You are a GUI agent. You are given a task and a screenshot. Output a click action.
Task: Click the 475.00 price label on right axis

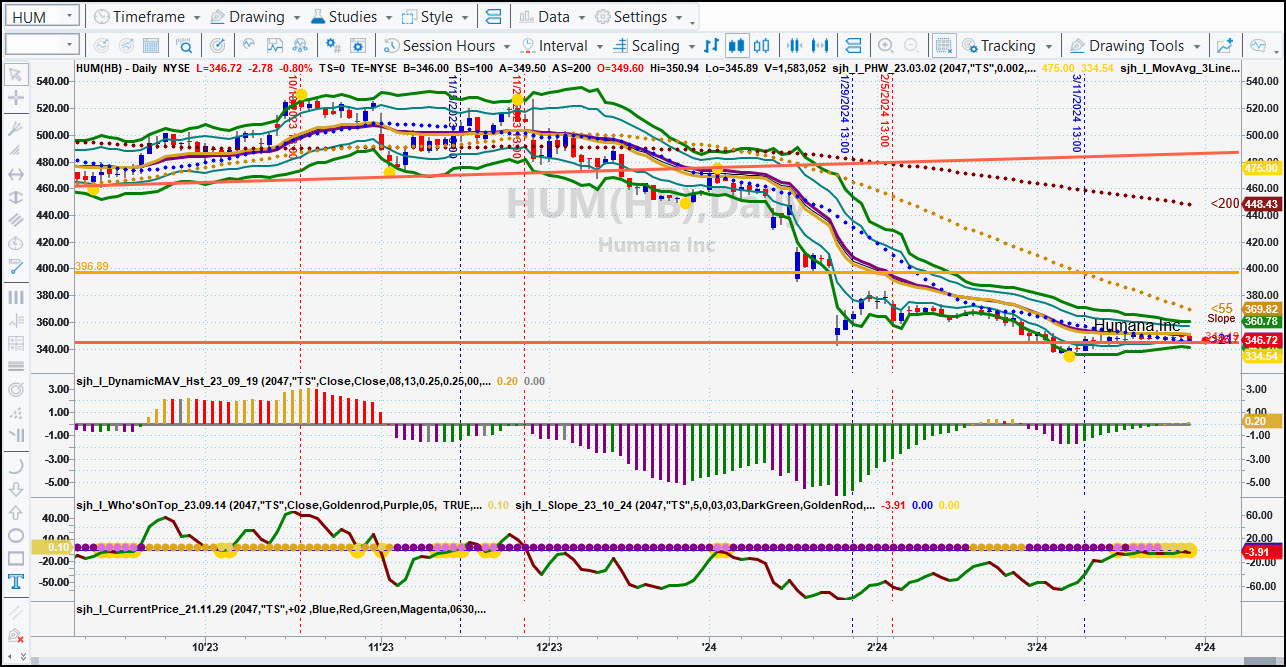tap(1261, 168)
